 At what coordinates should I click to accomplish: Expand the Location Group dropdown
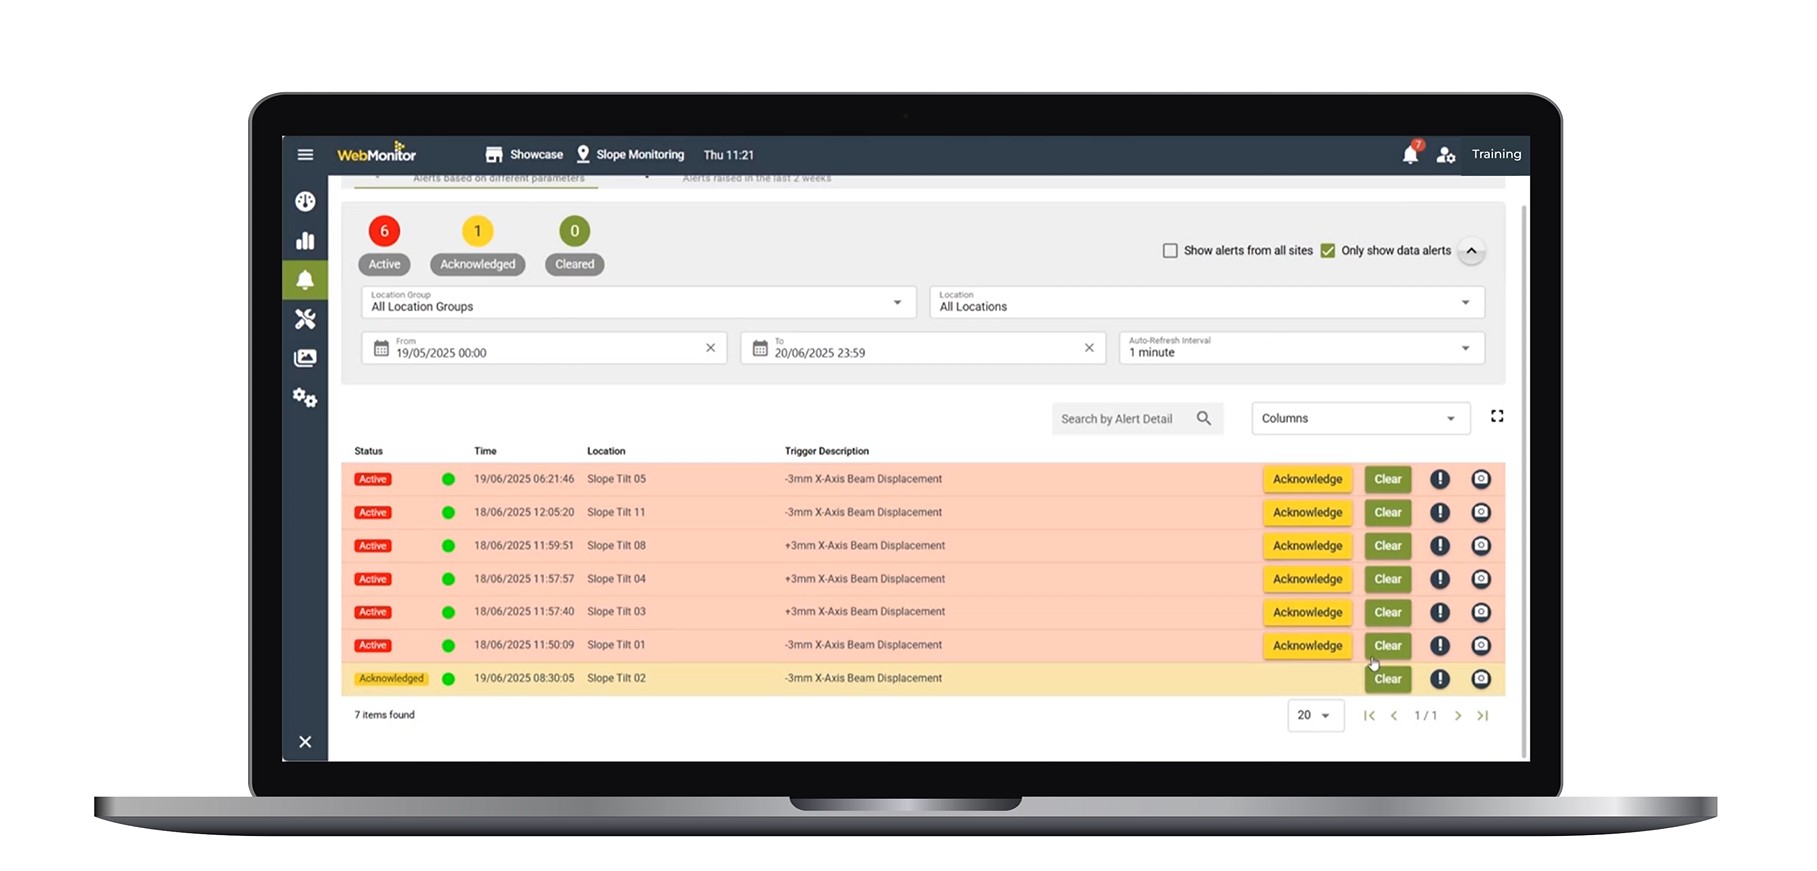point(638,303)
